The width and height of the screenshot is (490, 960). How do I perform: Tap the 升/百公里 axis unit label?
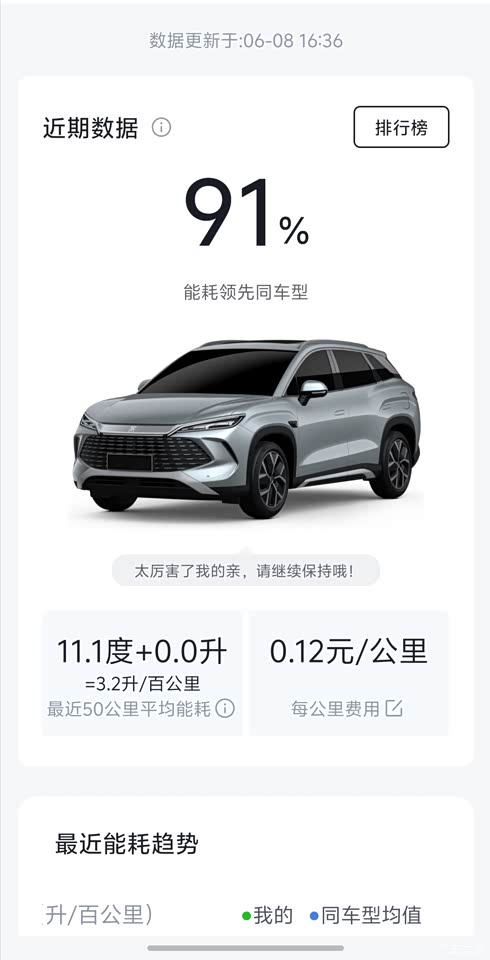[x=99, y=916]
